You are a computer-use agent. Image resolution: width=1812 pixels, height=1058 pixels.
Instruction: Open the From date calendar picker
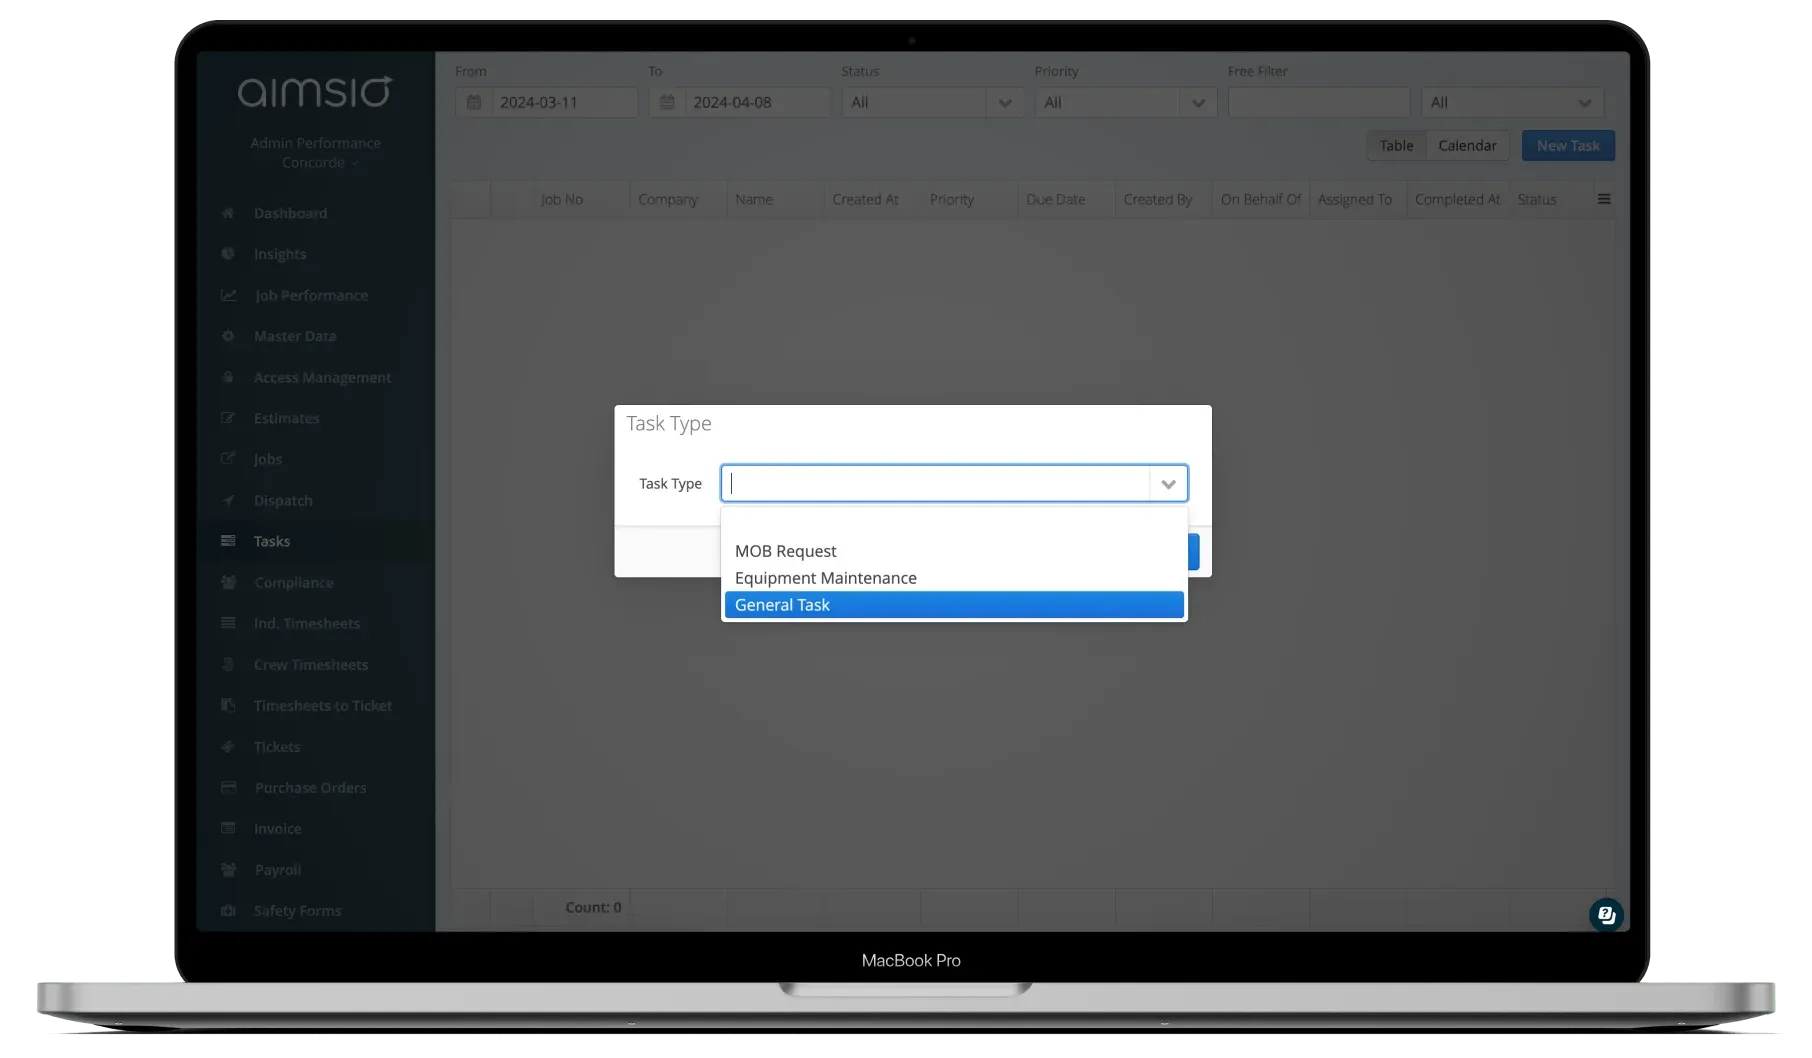coord(474,101)
